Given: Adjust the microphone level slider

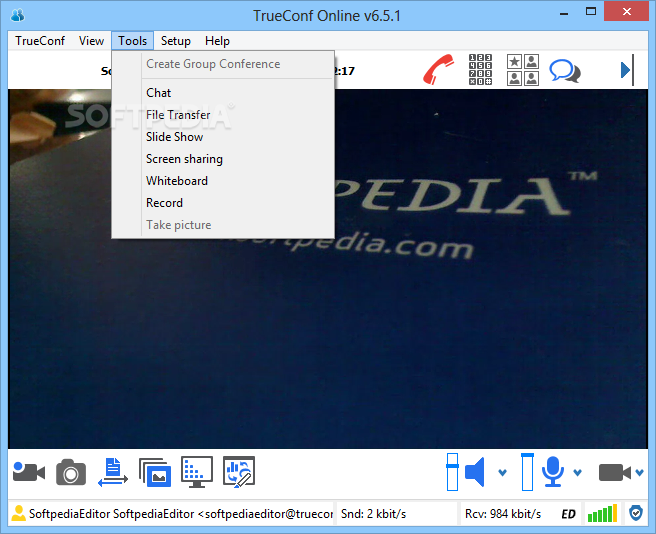Looking at the screenshot, I should pyautogui.click(x=527, y=472).
